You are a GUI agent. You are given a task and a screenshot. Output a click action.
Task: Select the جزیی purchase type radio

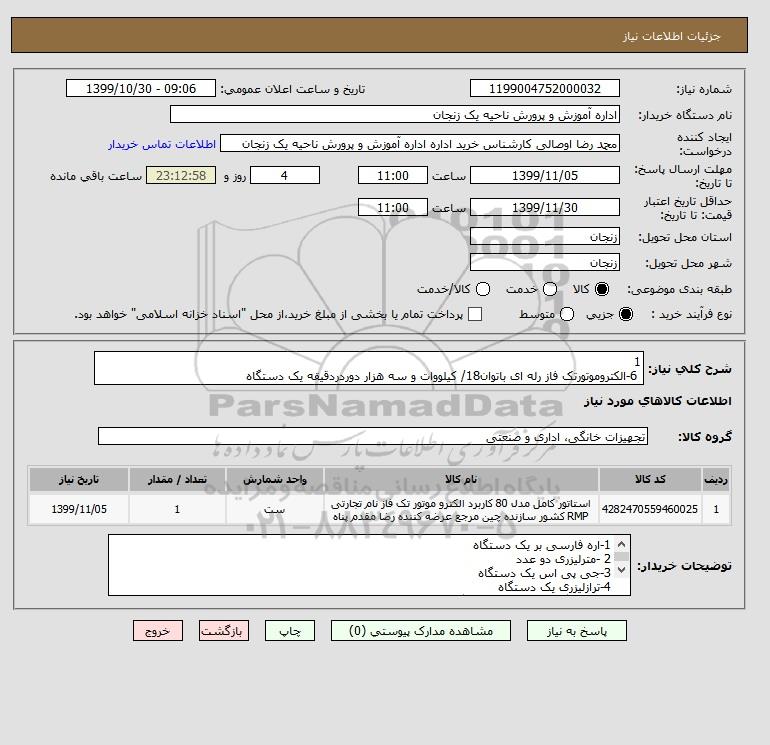(x=626, y=314)
